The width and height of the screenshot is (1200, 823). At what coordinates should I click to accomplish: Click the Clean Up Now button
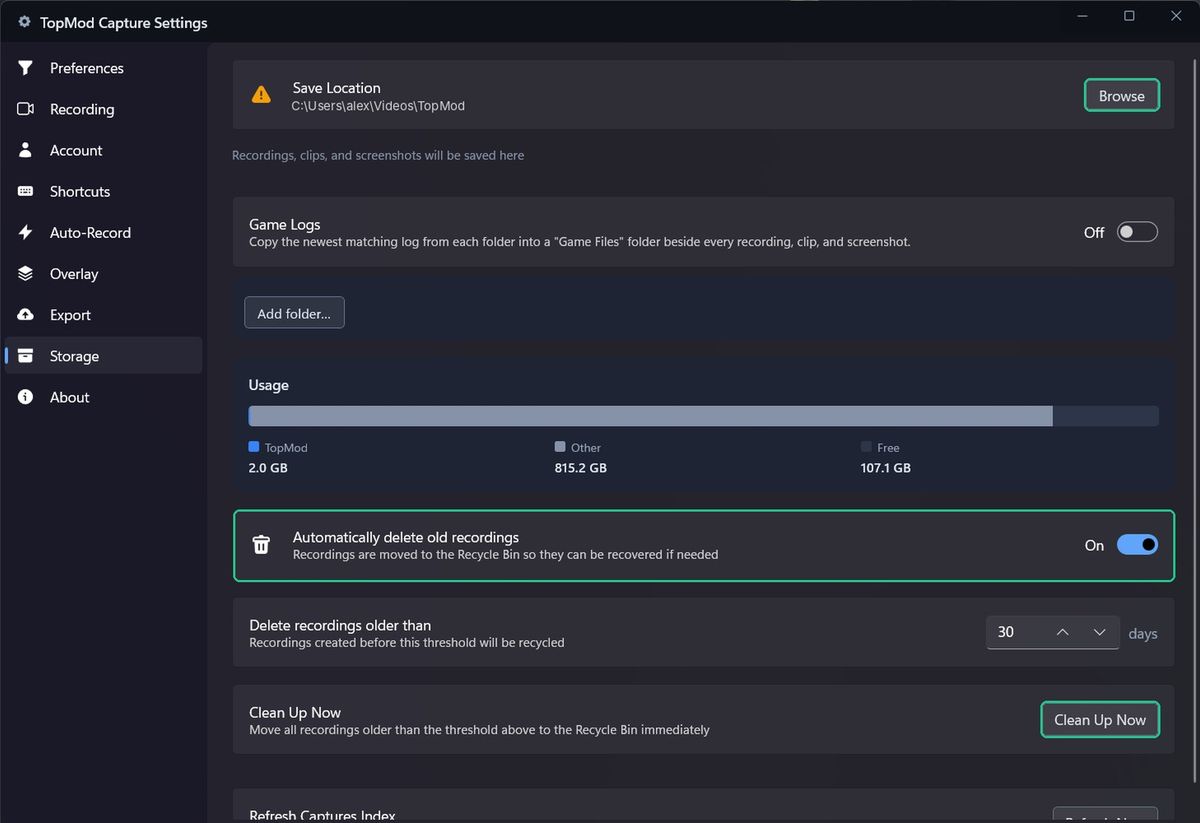click(x=1100, y=720)
